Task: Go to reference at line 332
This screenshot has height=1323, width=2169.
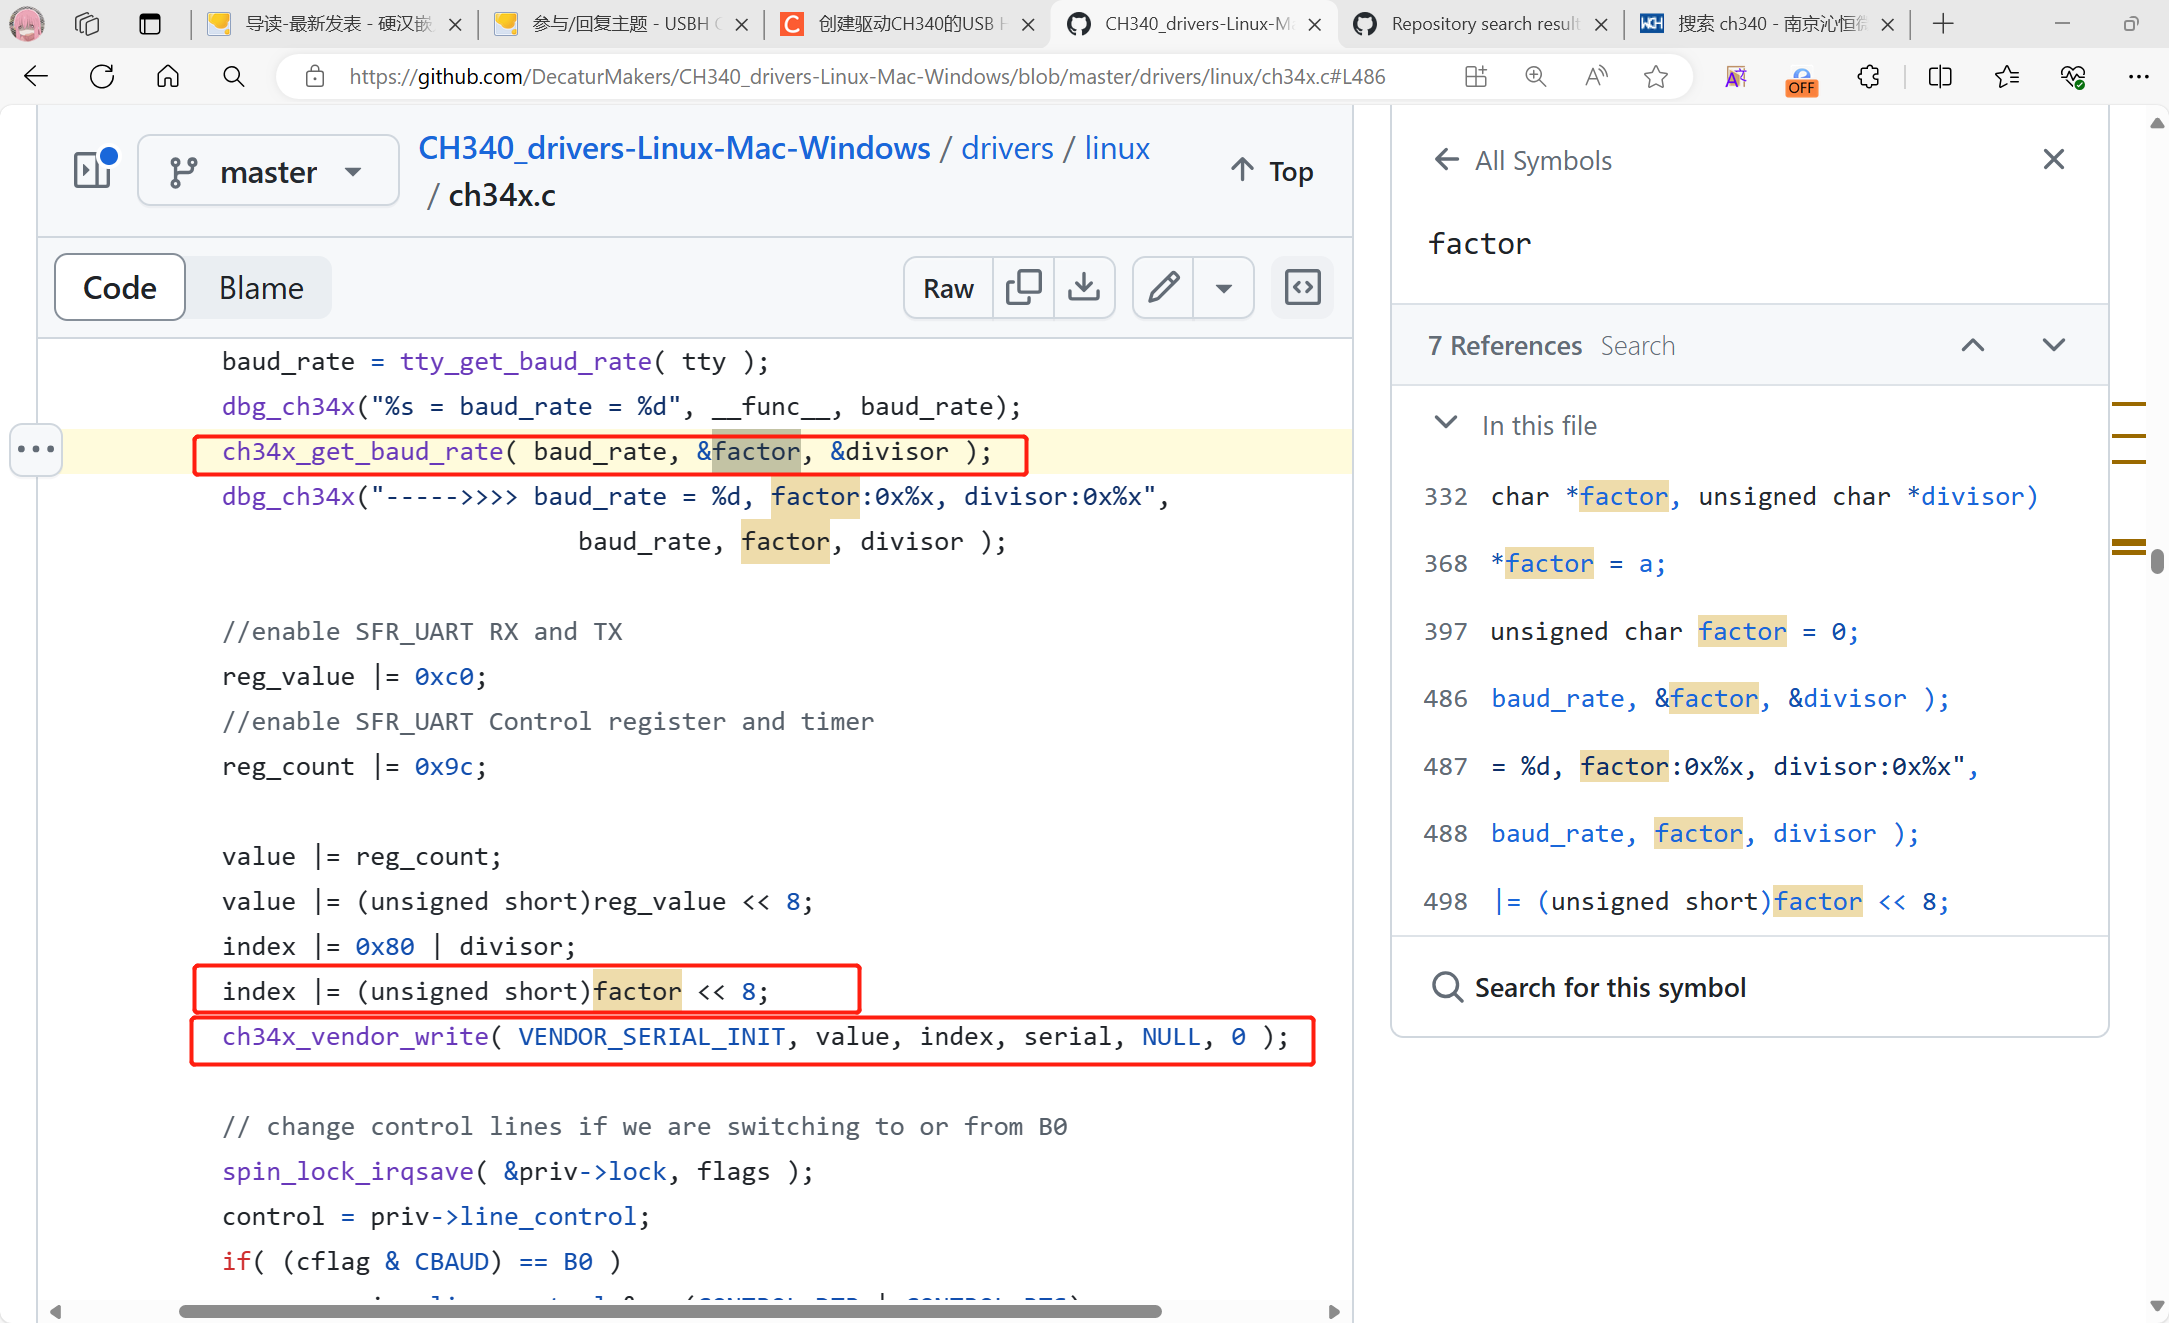Action: 1750,496
